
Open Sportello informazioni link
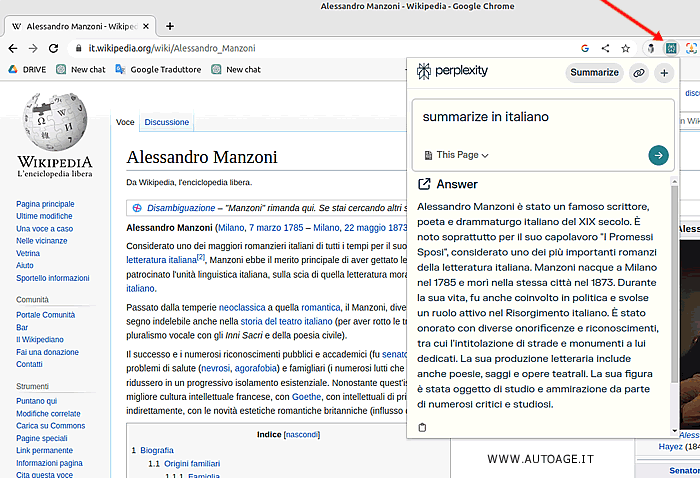pyautogui.click(x=53, y=278)
